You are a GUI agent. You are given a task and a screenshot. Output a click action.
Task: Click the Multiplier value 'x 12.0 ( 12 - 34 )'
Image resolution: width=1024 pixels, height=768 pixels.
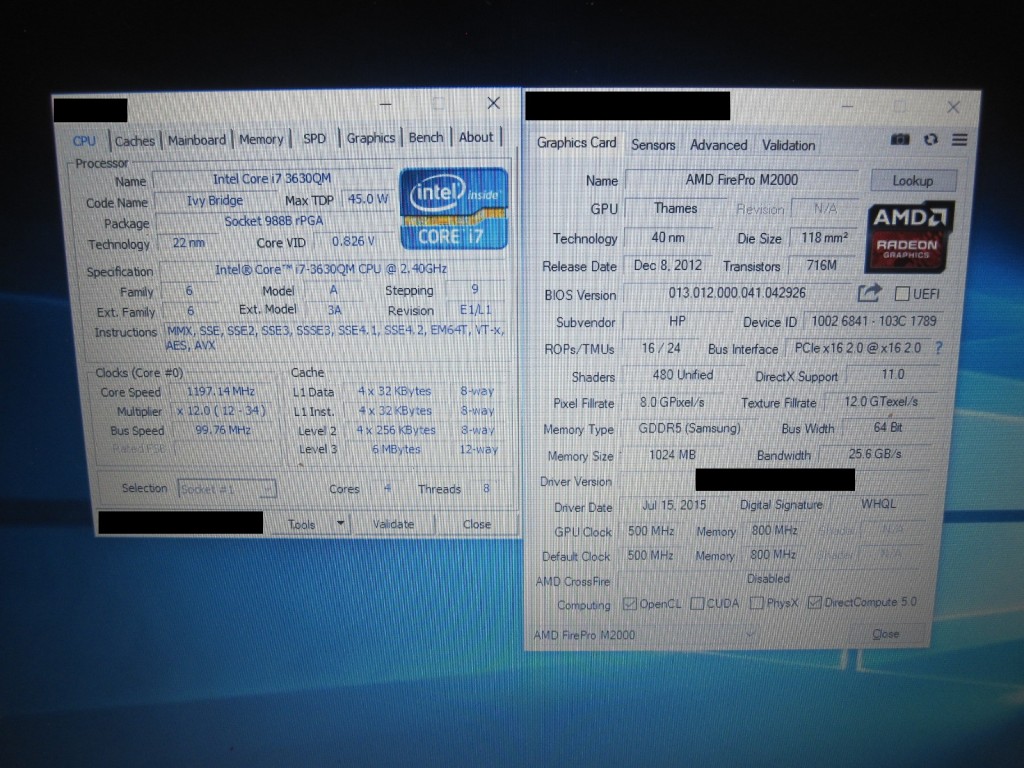[x=221, y=411]
